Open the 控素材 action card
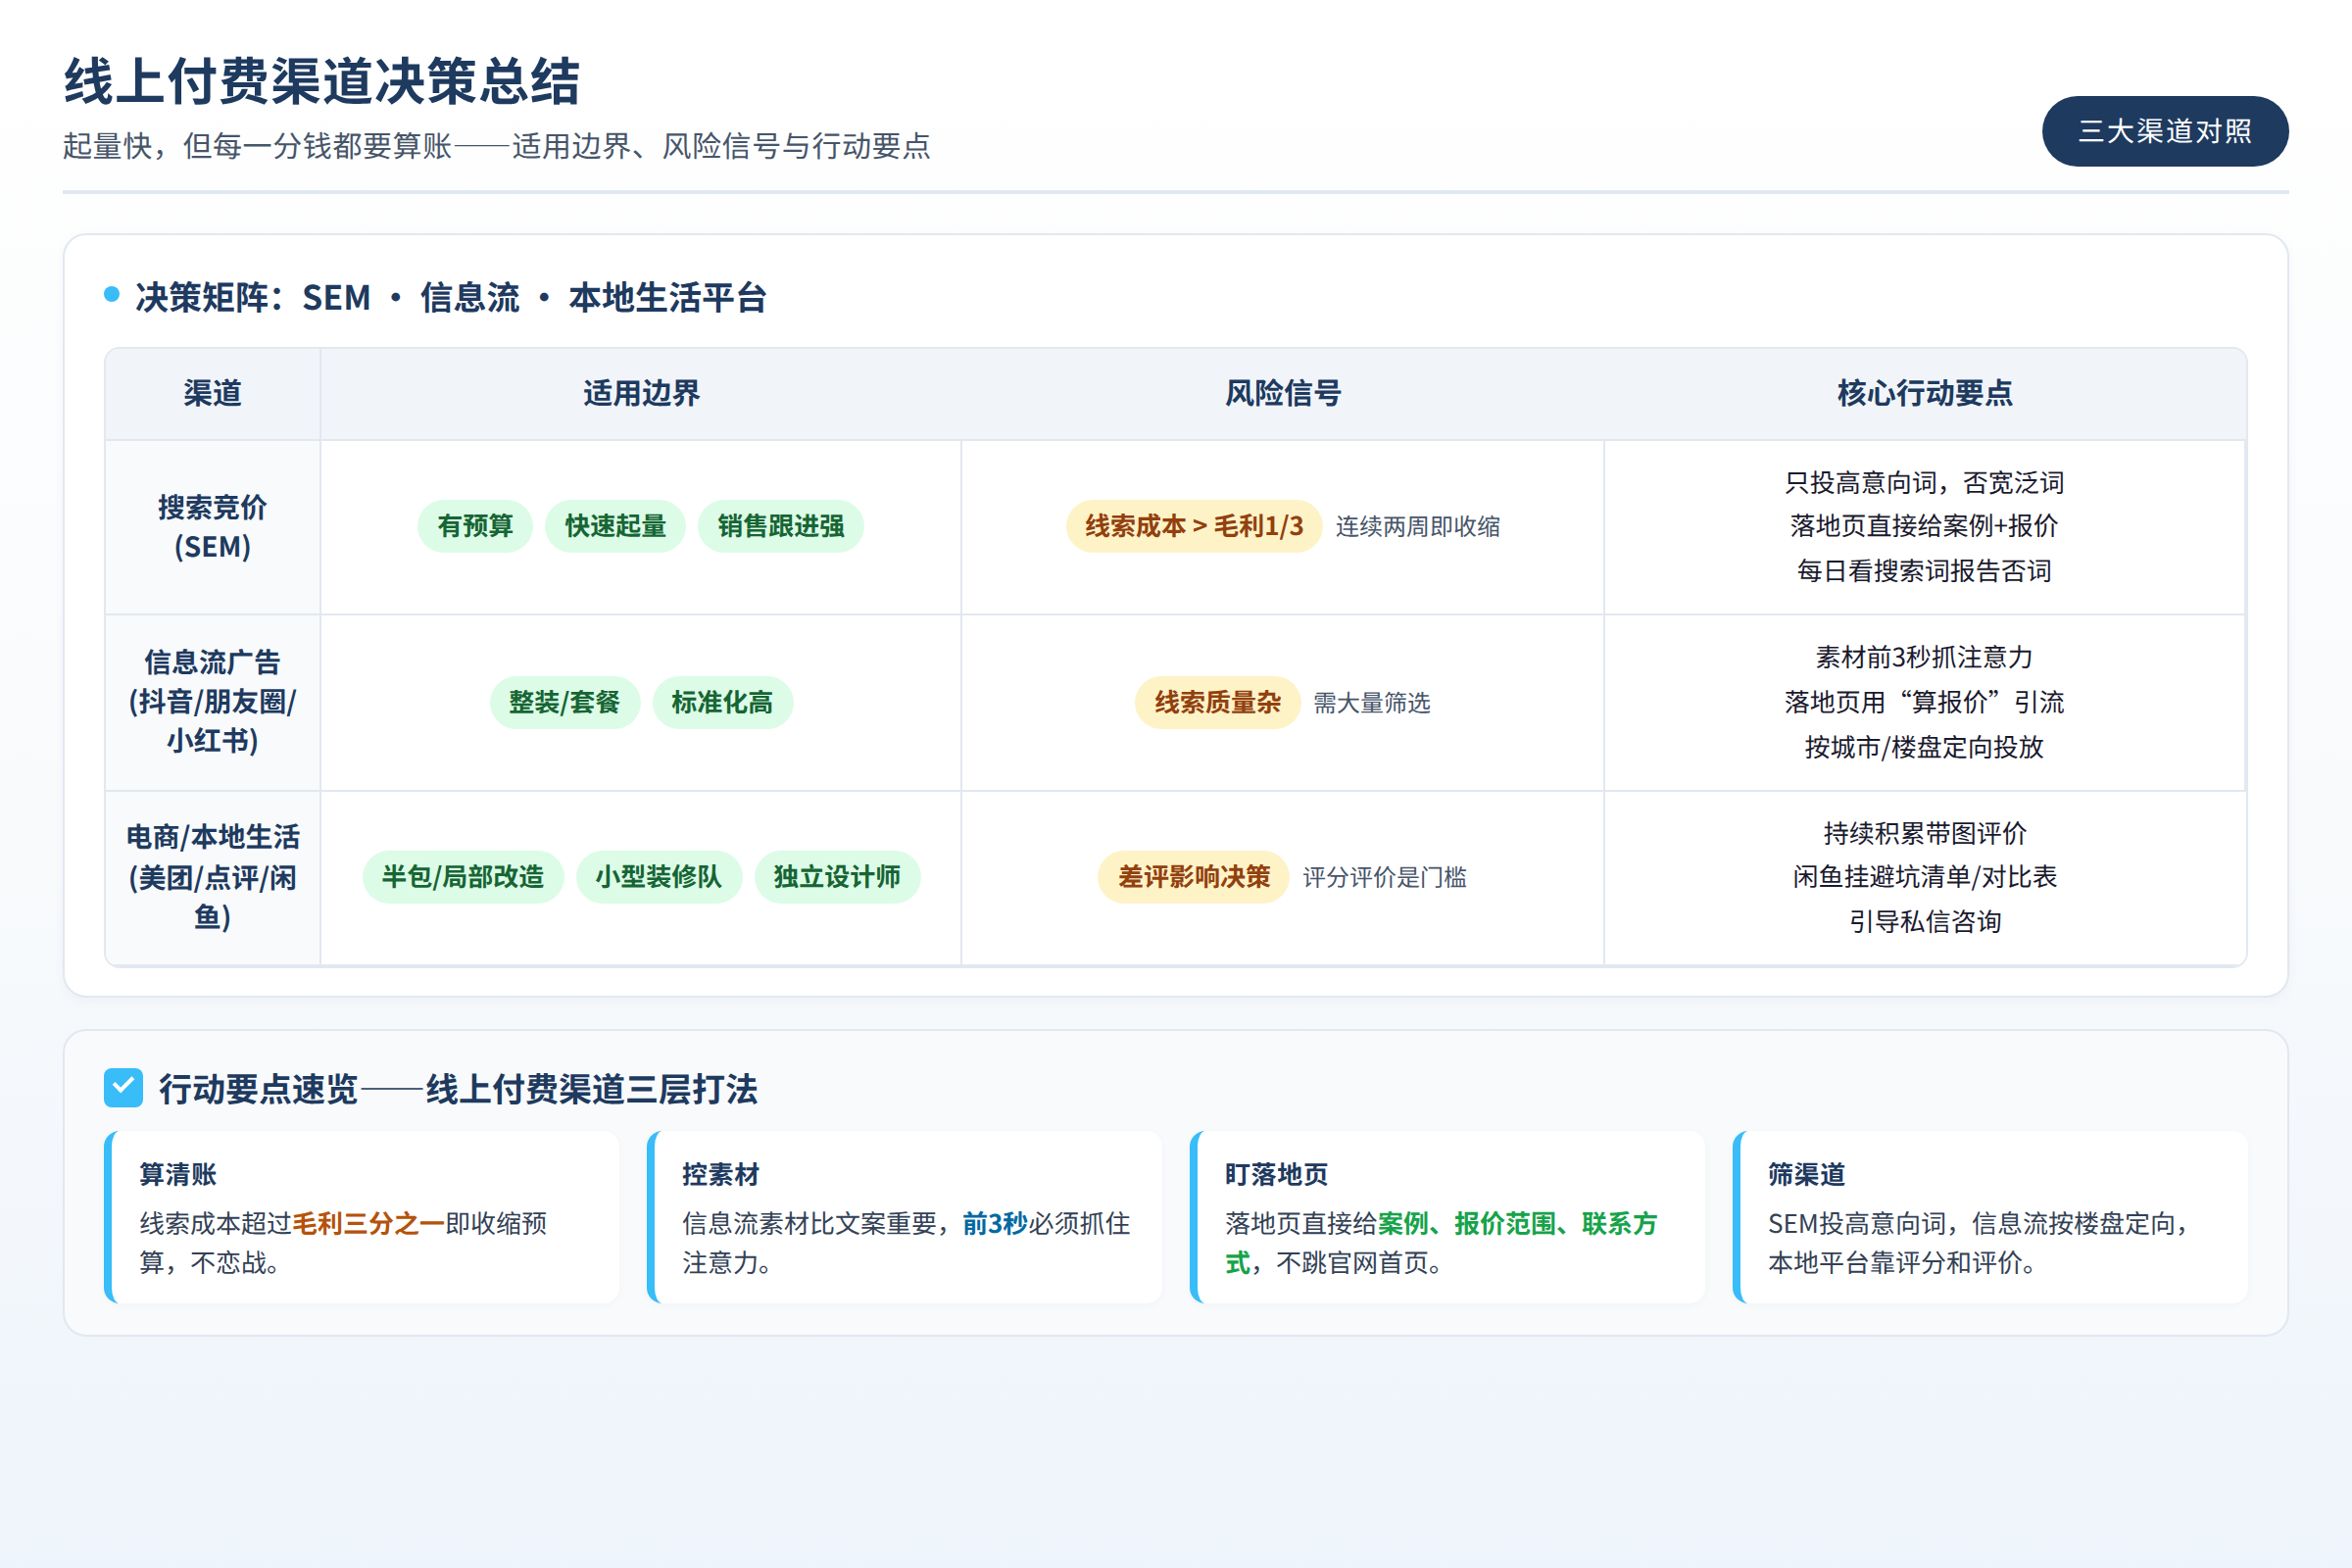 tap(904, 1217)
